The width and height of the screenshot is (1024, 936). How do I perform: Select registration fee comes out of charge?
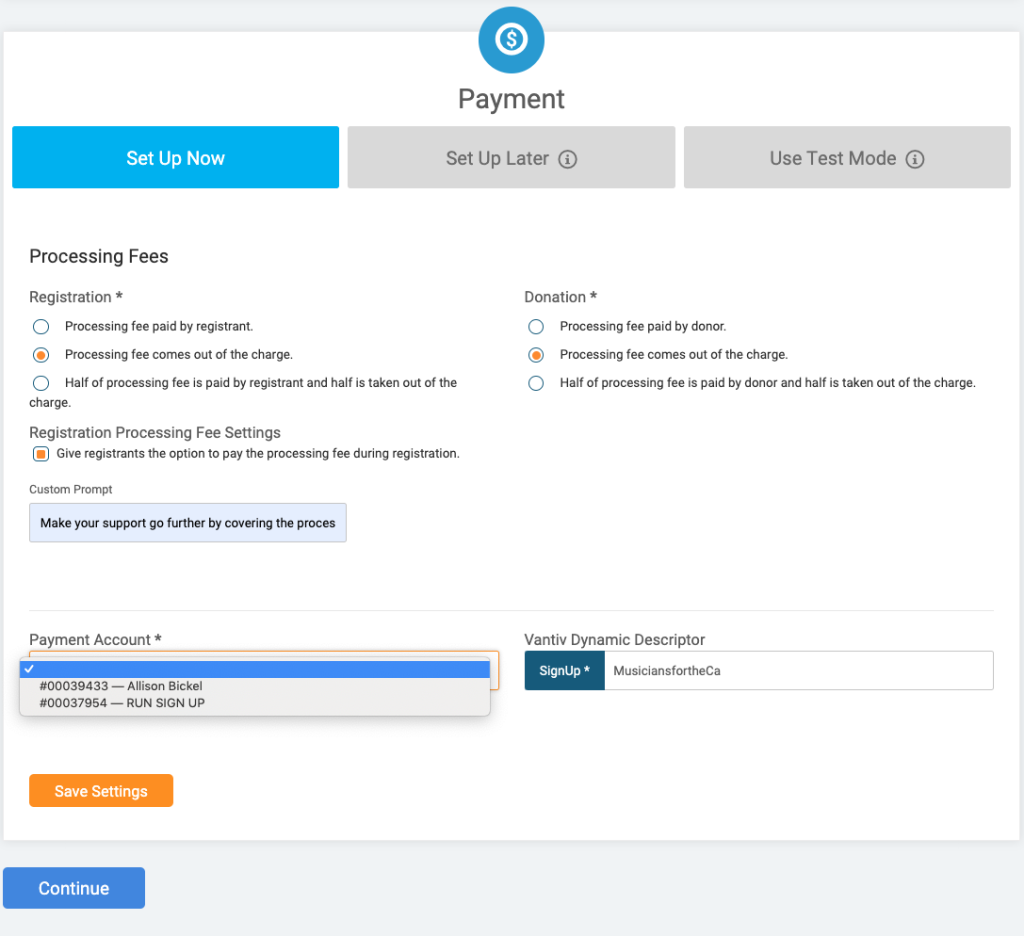pyautogui.click(x=41, y=355)
